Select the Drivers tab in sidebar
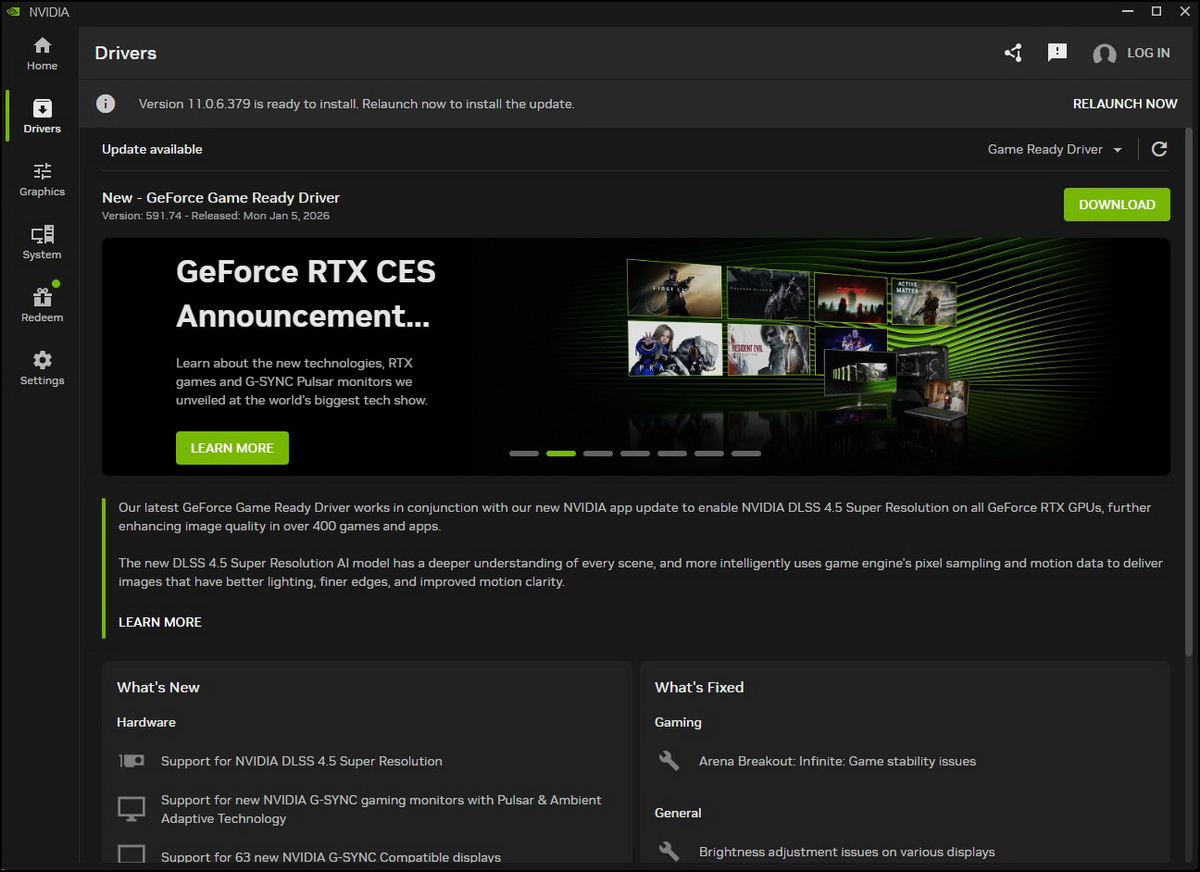Viewport: 1200px width, 872px height. 42,117
